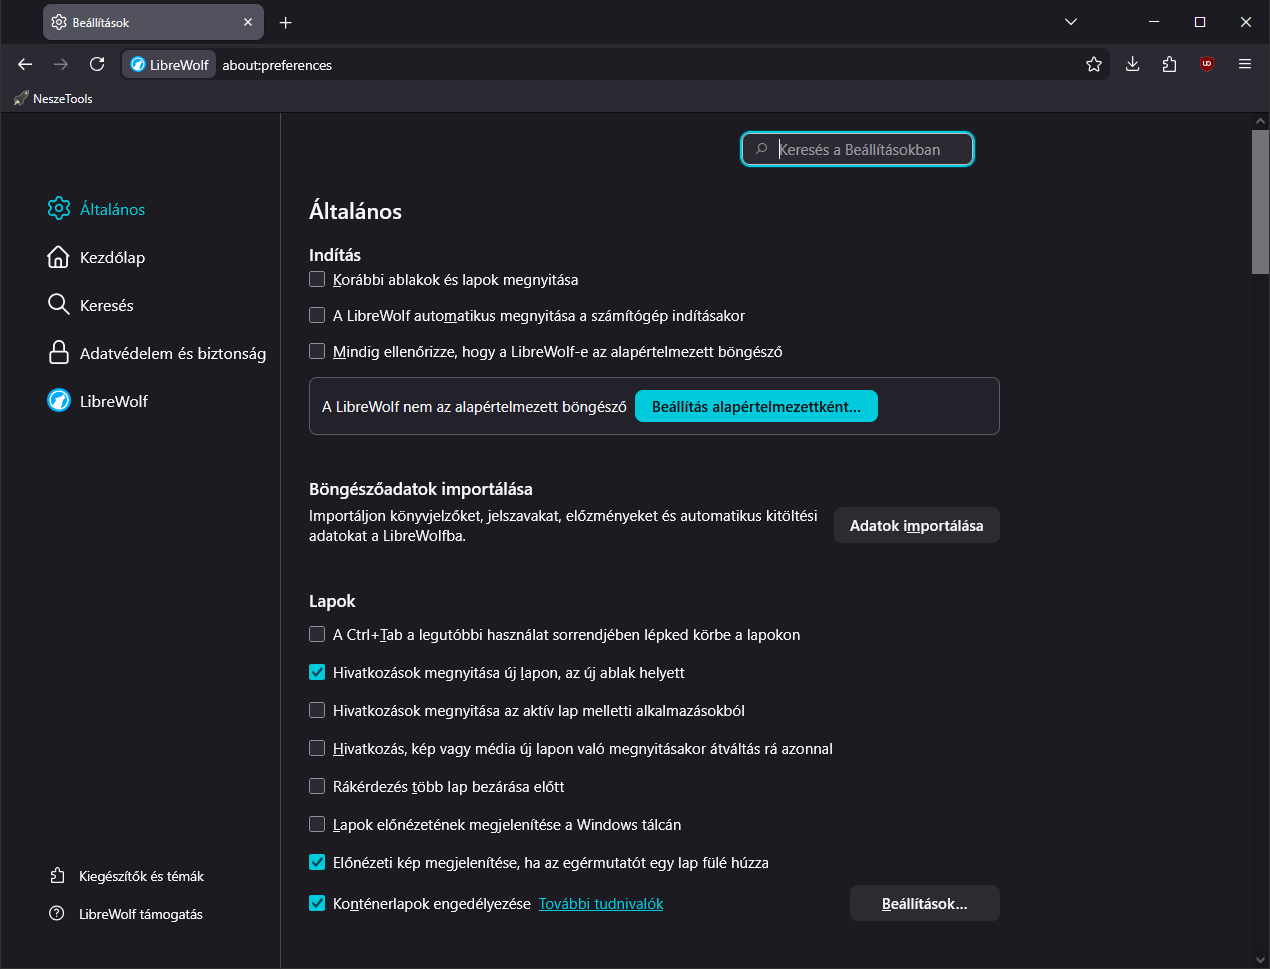Click the vertical scrollbar thumb
Screen dimensions: 1270x969
click(1260, 201)
